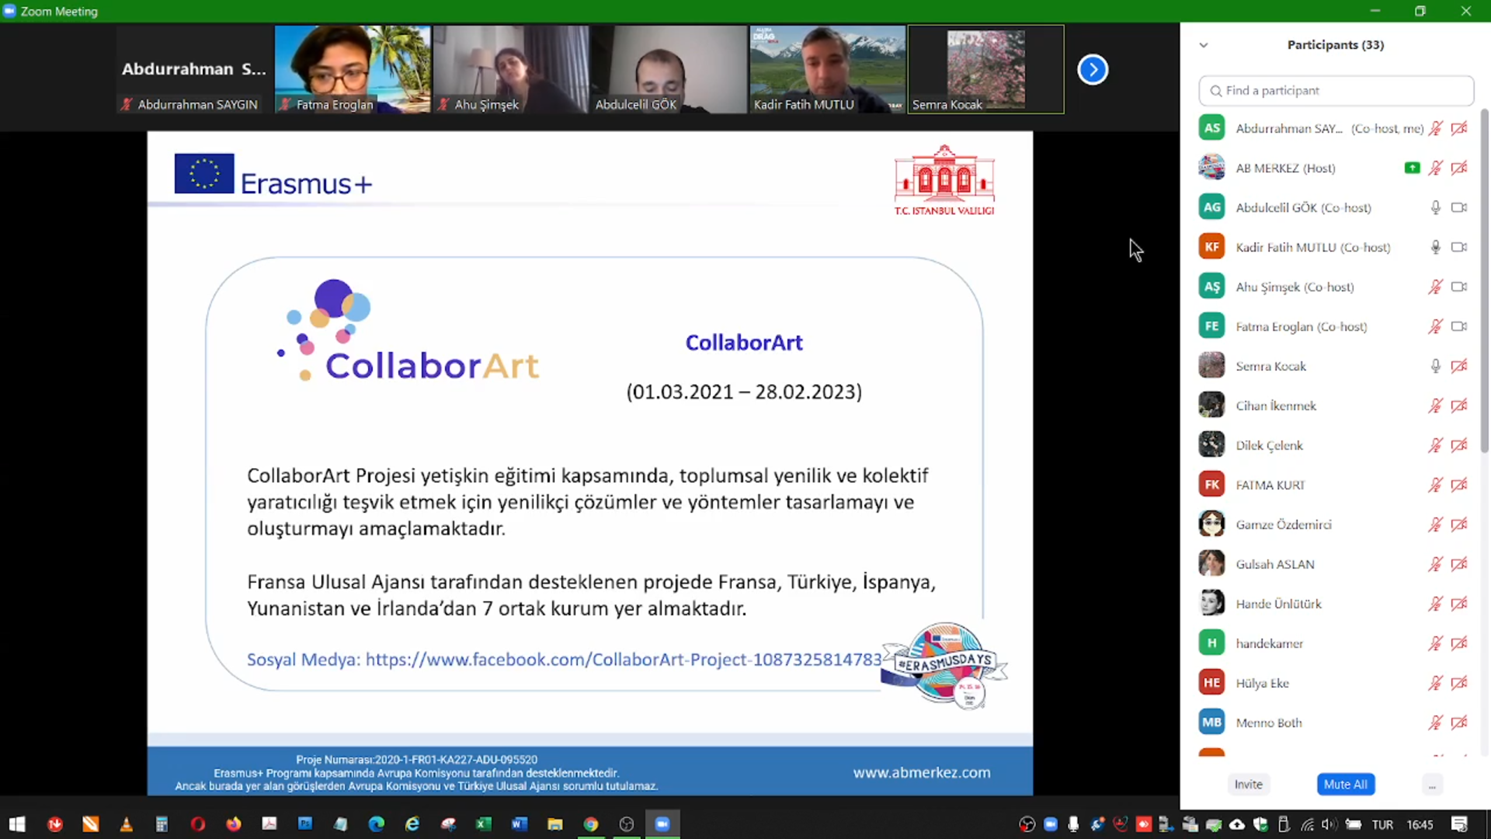Select FATMA KURT in the participant list
1491x839 pixels.
click(1270, 485)
